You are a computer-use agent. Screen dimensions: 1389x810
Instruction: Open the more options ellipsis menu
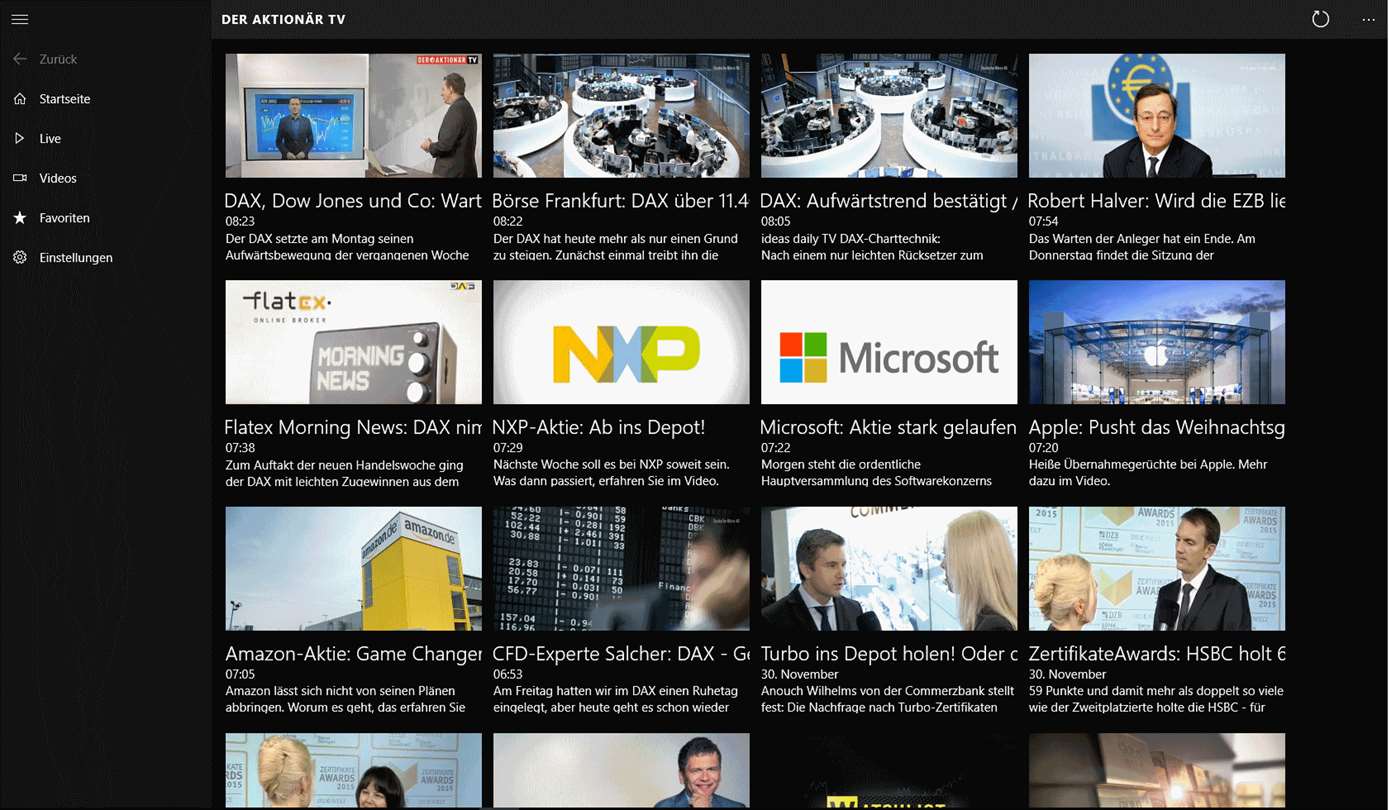[x=1368, y=19]
